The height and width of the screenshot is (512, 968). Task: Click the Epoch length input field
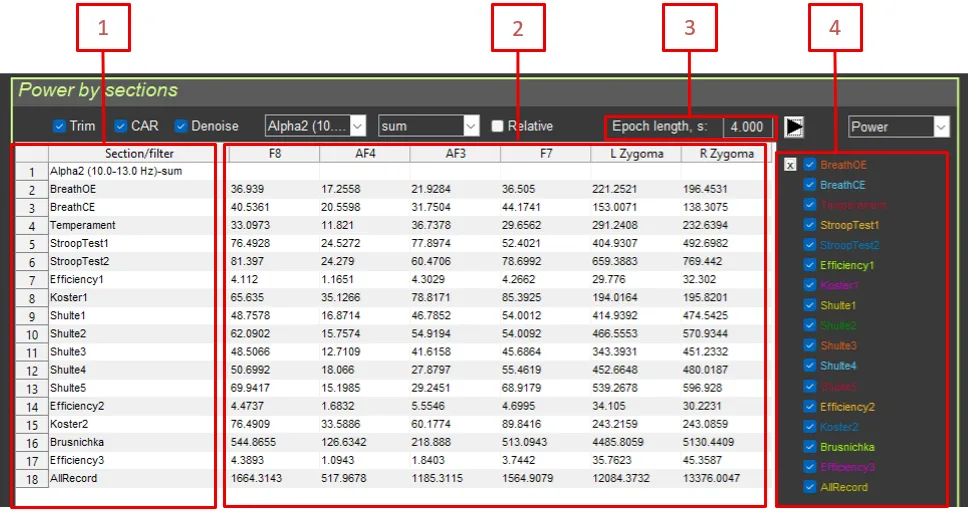[746, 127]
